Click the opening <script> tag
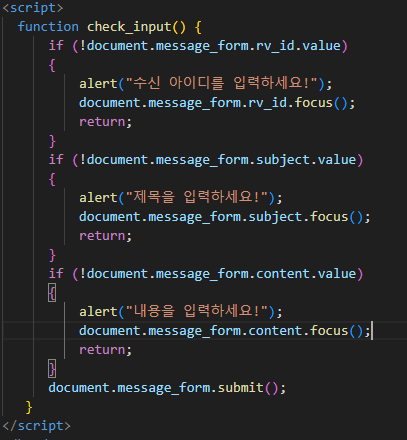 point(33,7)
